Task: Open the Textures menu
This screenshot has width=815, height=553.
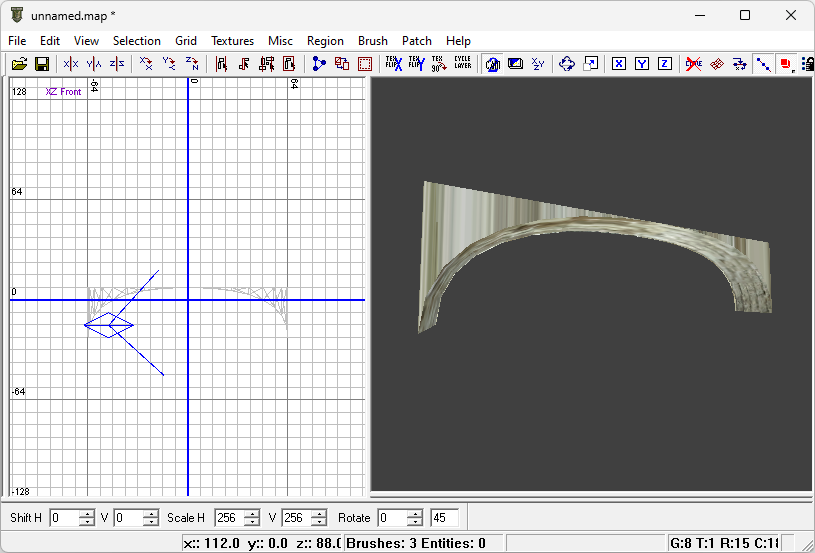Action: tap(232, 41)
